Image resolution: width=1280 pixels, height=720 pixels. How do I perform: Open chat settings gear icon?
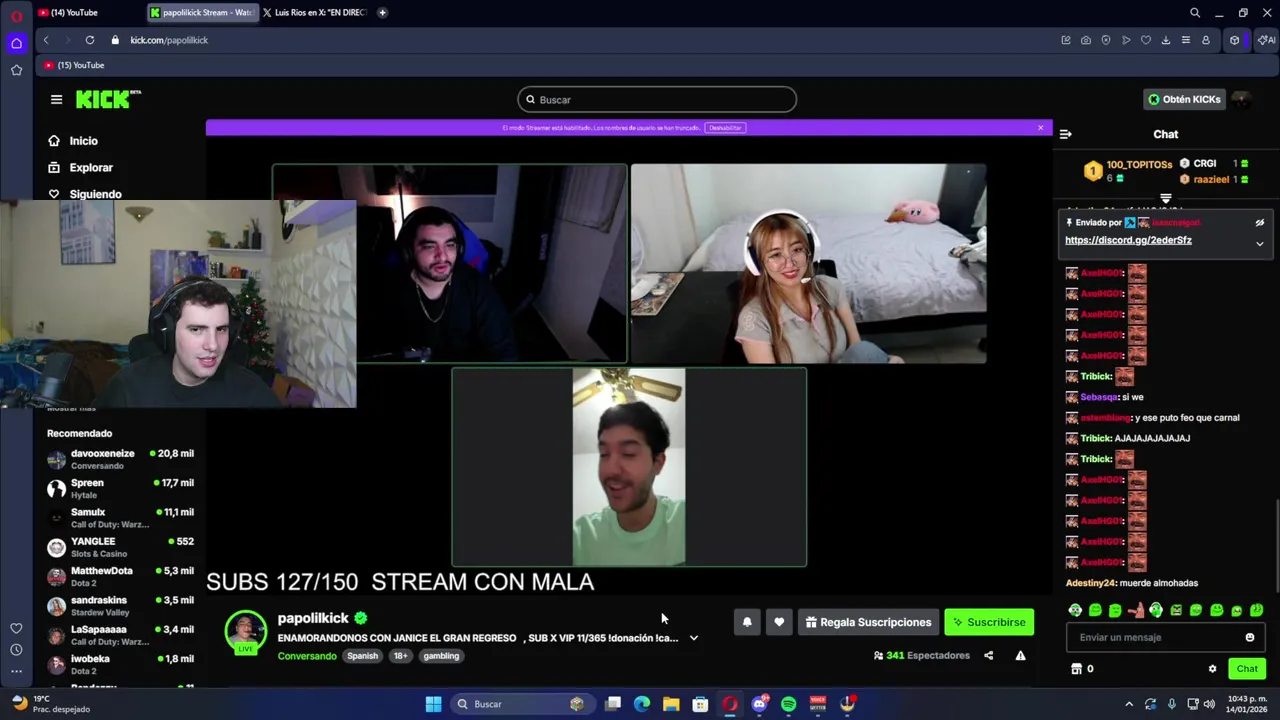pyautogui.click(x=1212, y=669)
